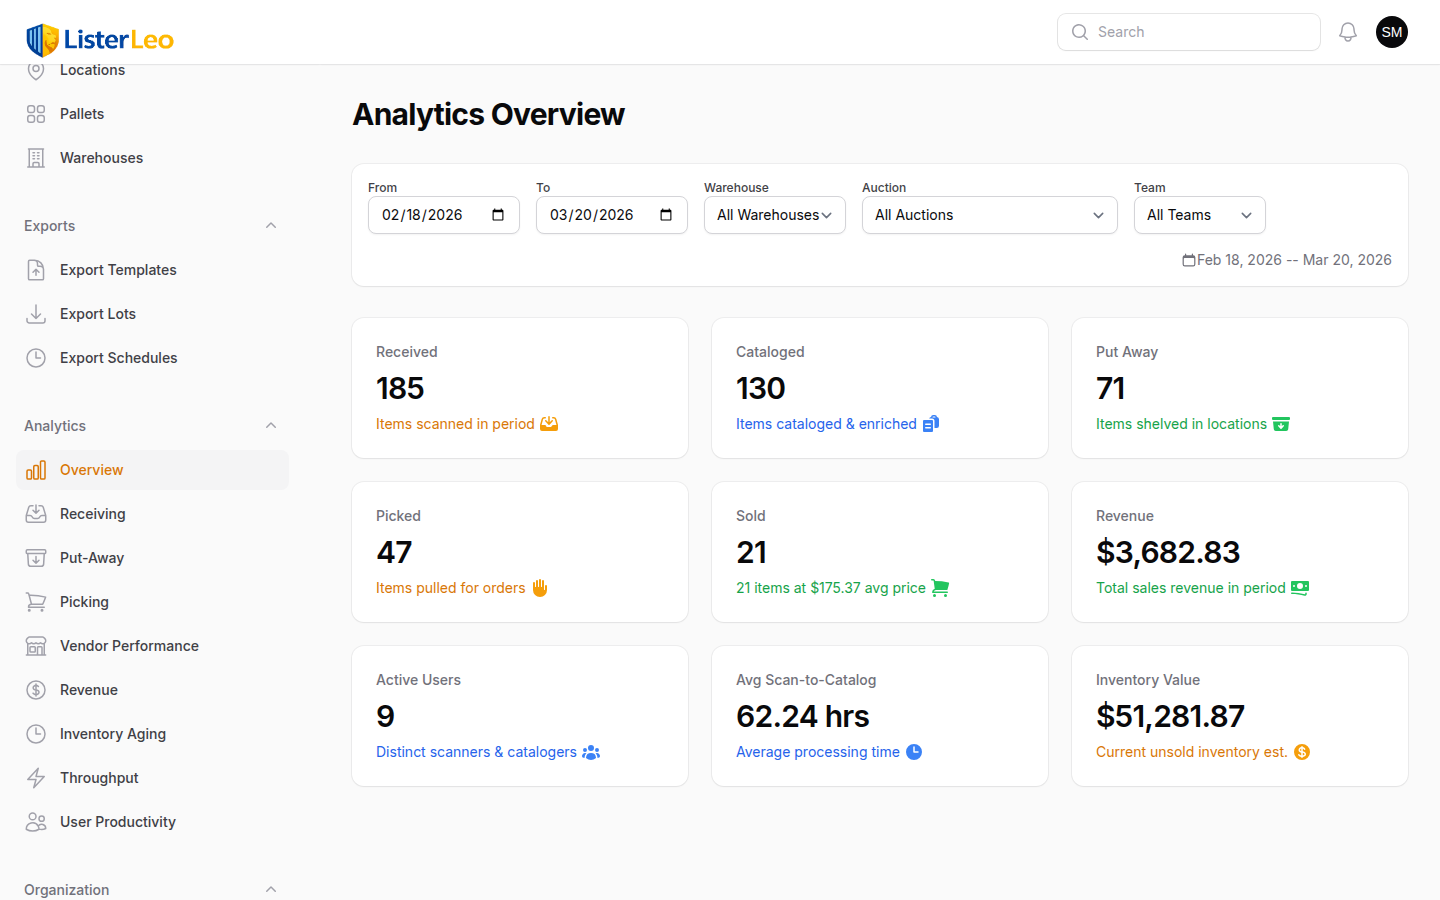Collapse the Exports sidebar section
The image size is (1440, 900).
(x=271, y=225)
